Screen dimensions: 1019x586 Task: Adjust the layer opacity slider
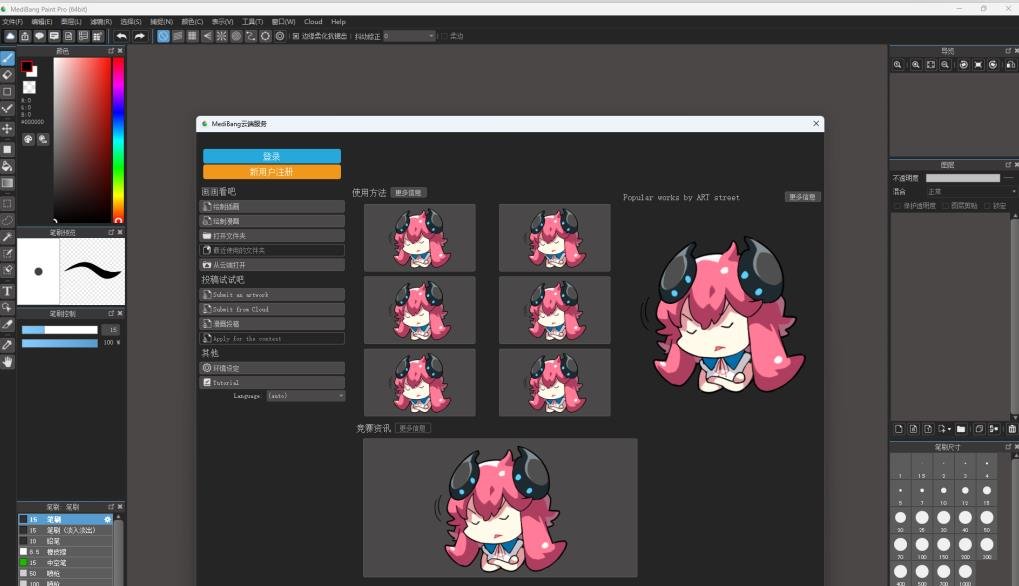962,178
